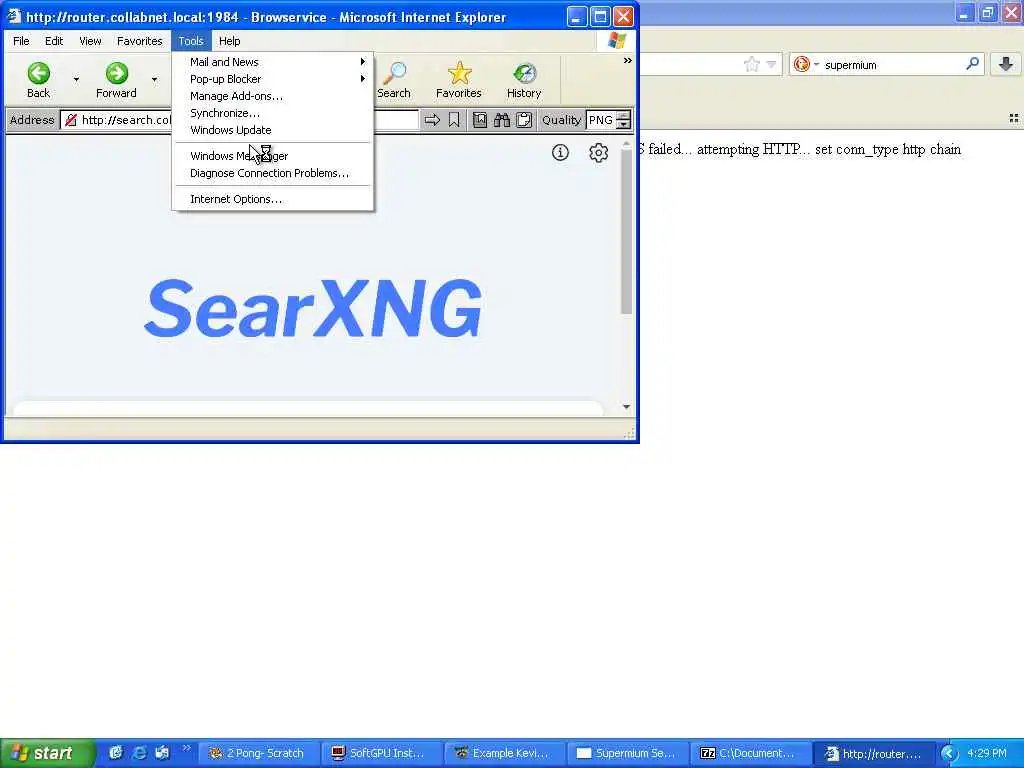Image resolution: width=1024 pixels, height=768 pixels.
Task: Open the Forward history dropdown arrow
Action: [155, 80]
